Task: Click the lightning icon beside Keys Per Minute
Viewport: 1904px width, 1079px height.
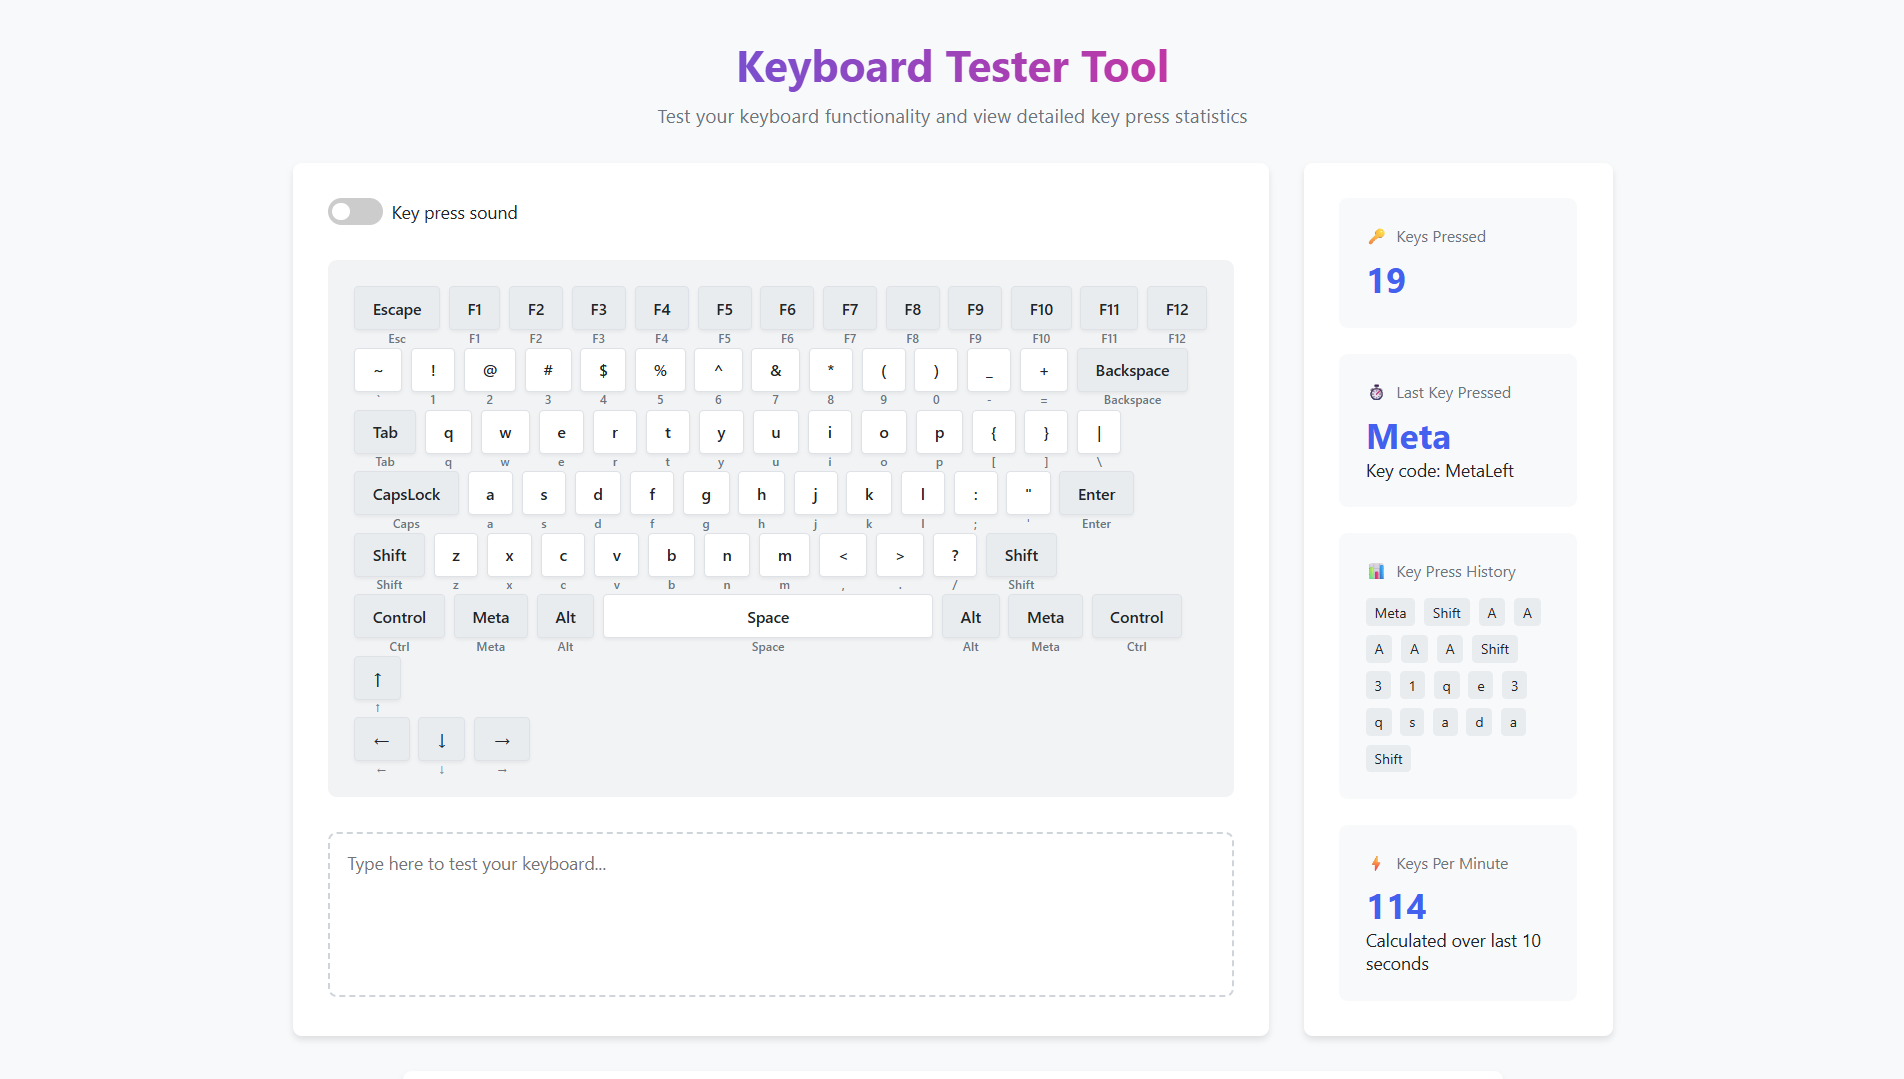Action: click(1376, 864)
